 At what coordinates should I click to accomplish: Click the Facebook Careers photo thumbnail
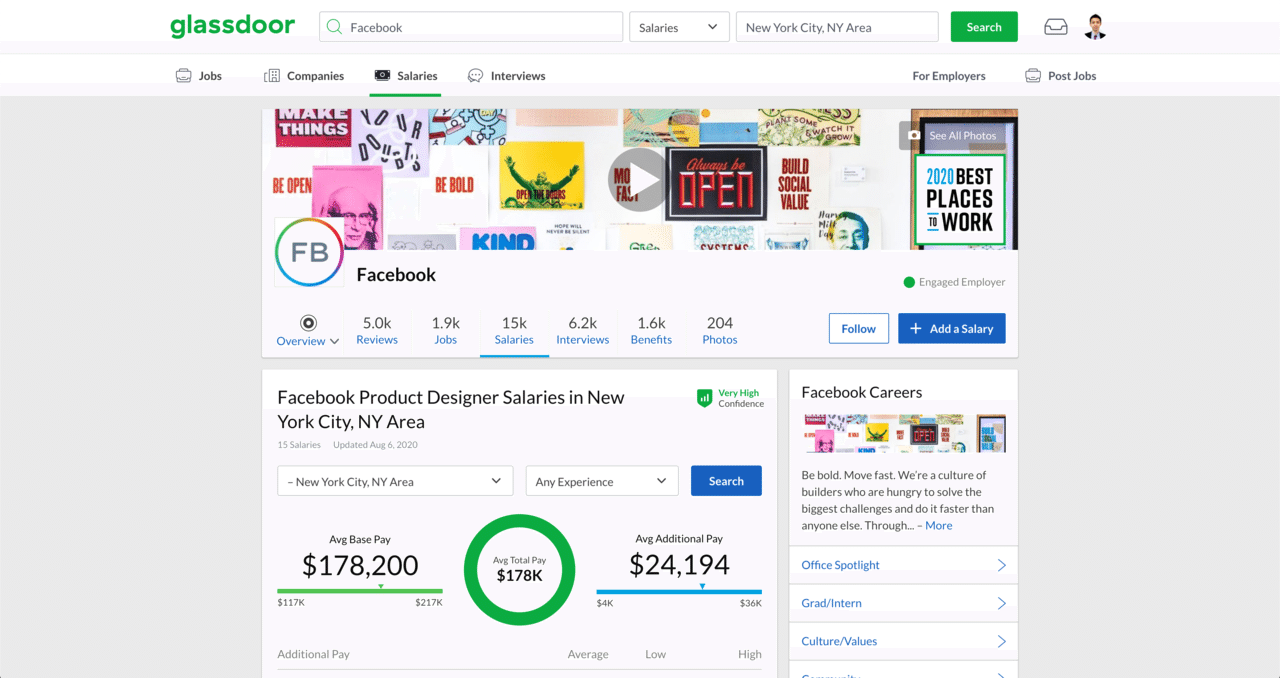click(903, 433)
